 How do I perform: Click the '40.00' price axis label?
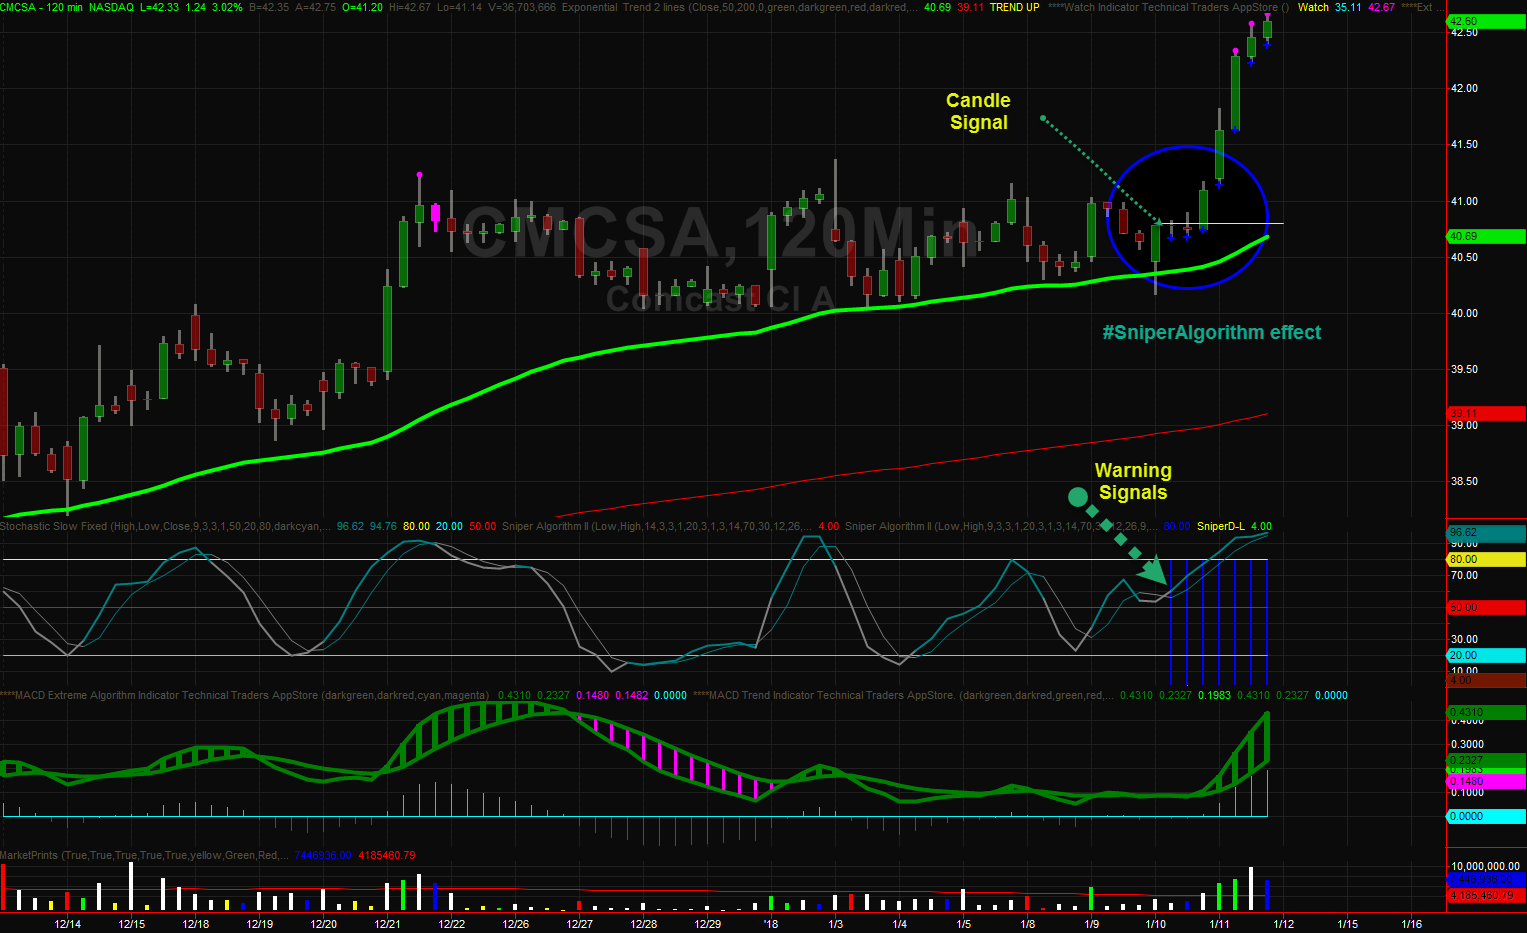[x=1464, y=313]
